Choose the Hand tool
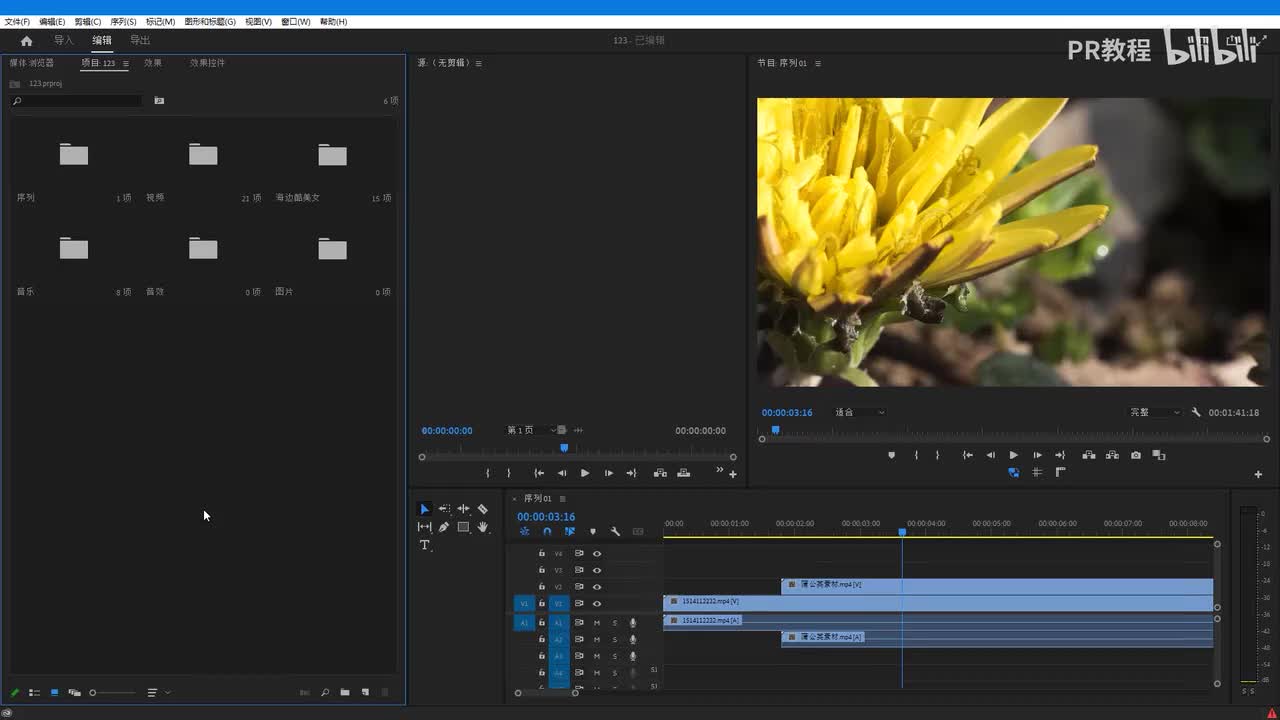1280x720 pixels. coord(483,527)
